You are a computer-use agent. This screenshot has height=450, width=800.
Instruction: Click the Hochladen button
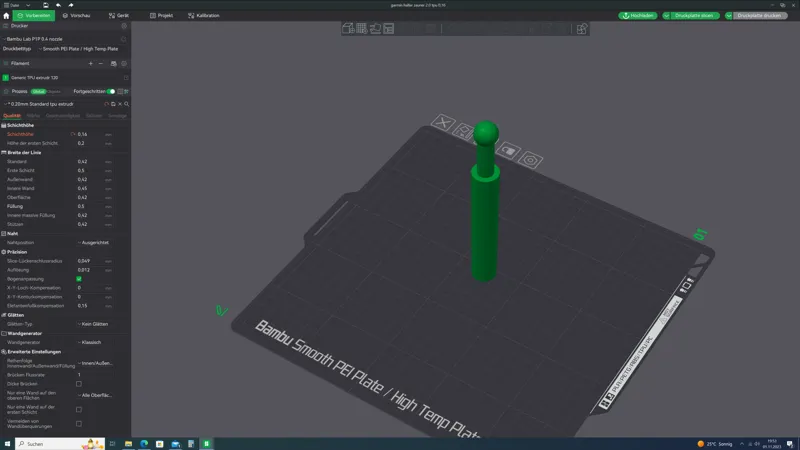pyautogui.click(x=638, y=16)
